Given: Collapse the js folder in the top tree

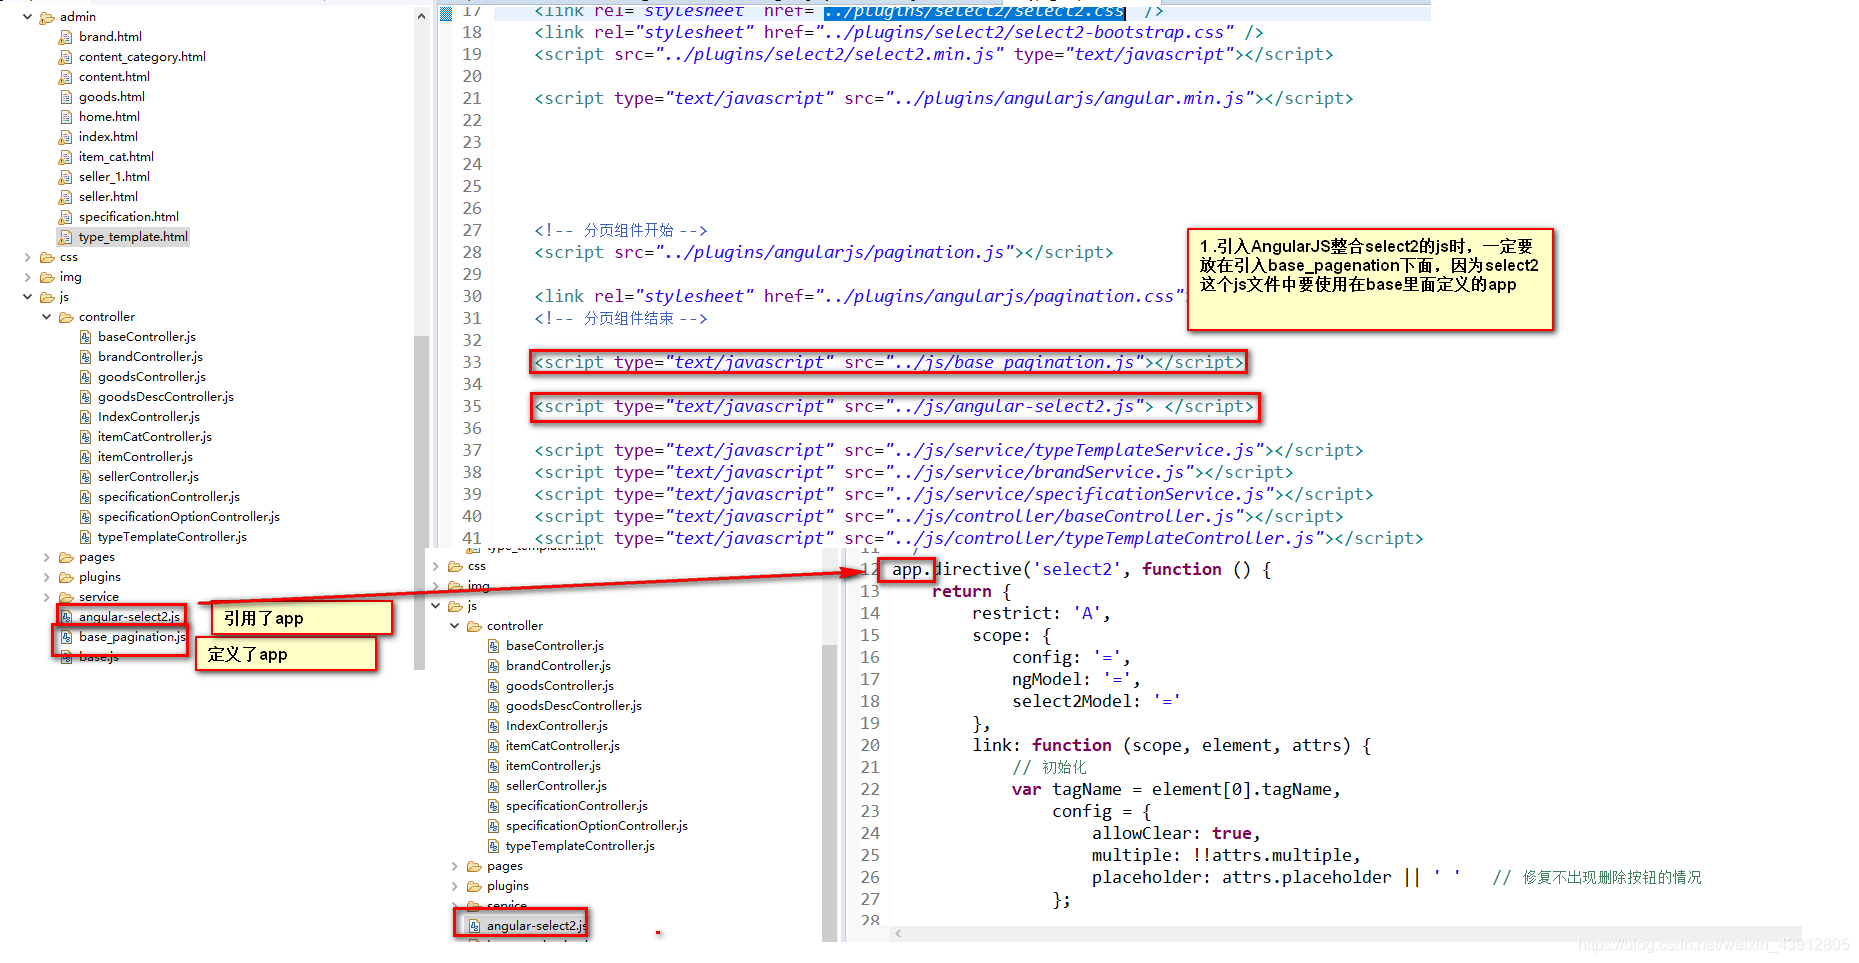Looking at the screenshot, I should pyautogui.click(x=27, y=297).
